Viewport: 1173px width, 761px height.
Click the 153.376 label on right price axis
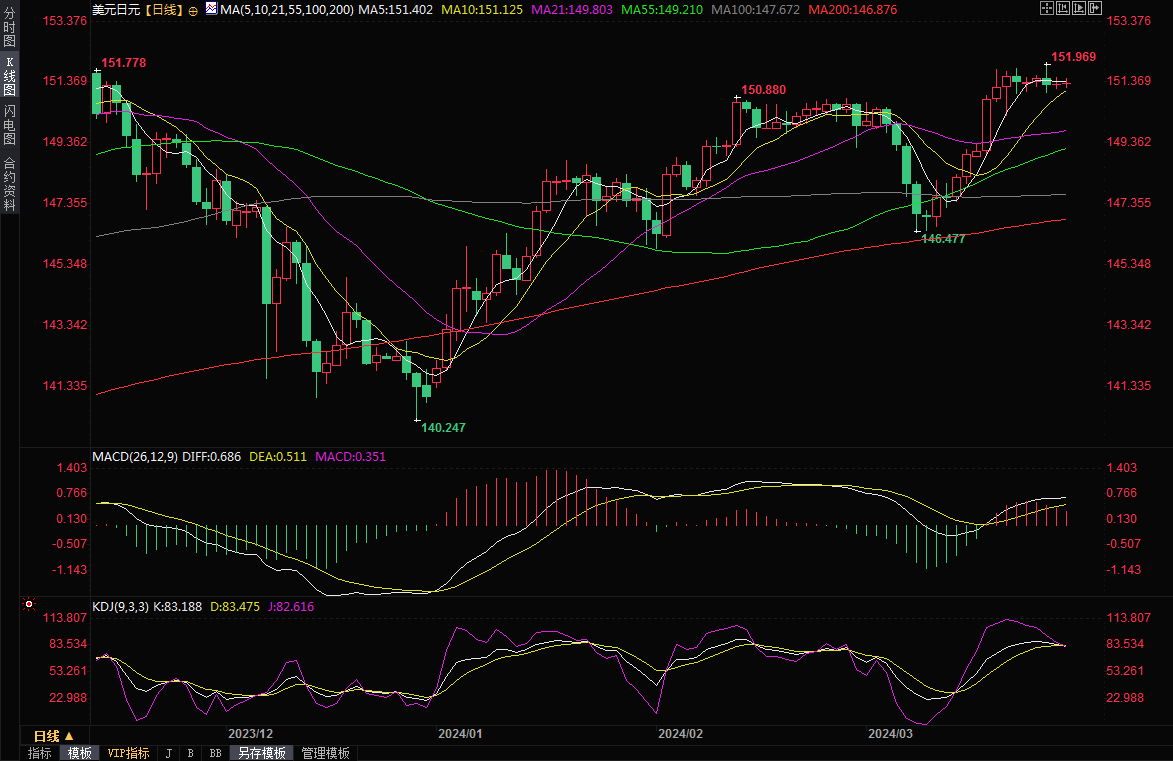click(x=1129, y=21)
